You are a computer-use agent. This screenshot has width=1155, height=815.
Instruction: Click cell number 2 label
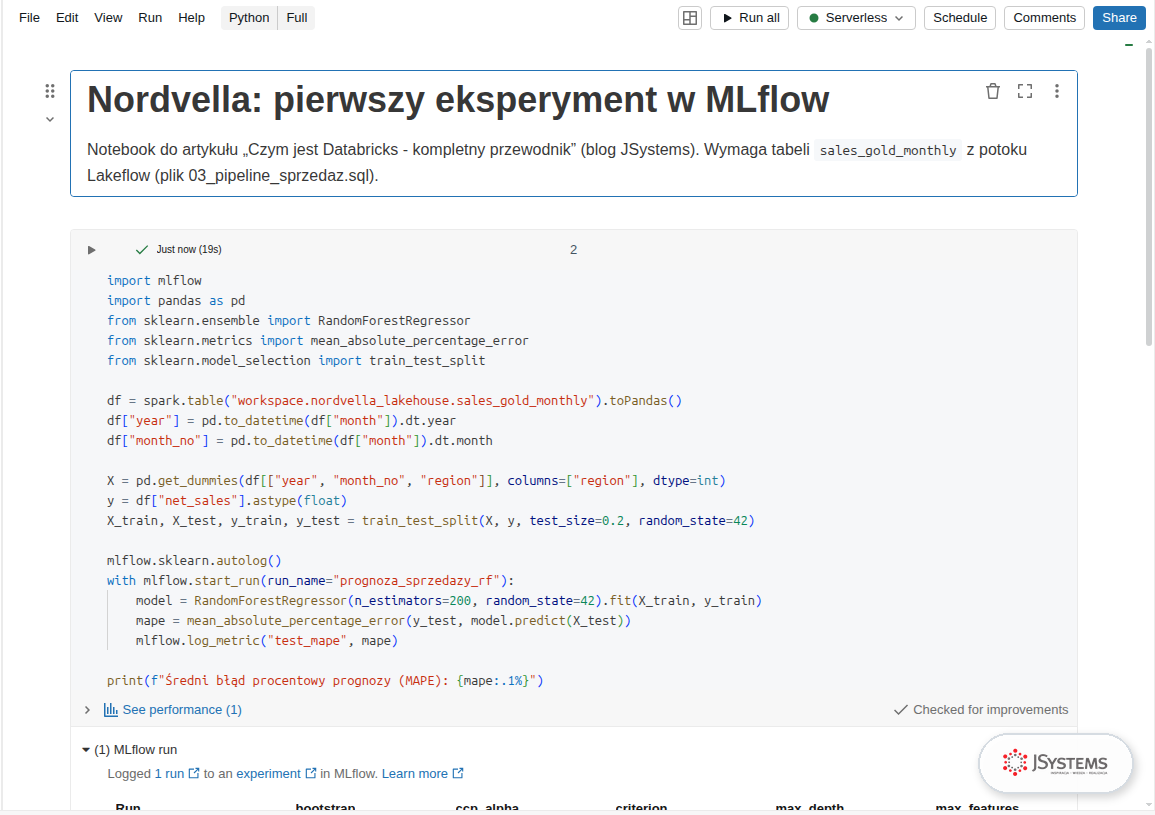coord(573,250)
